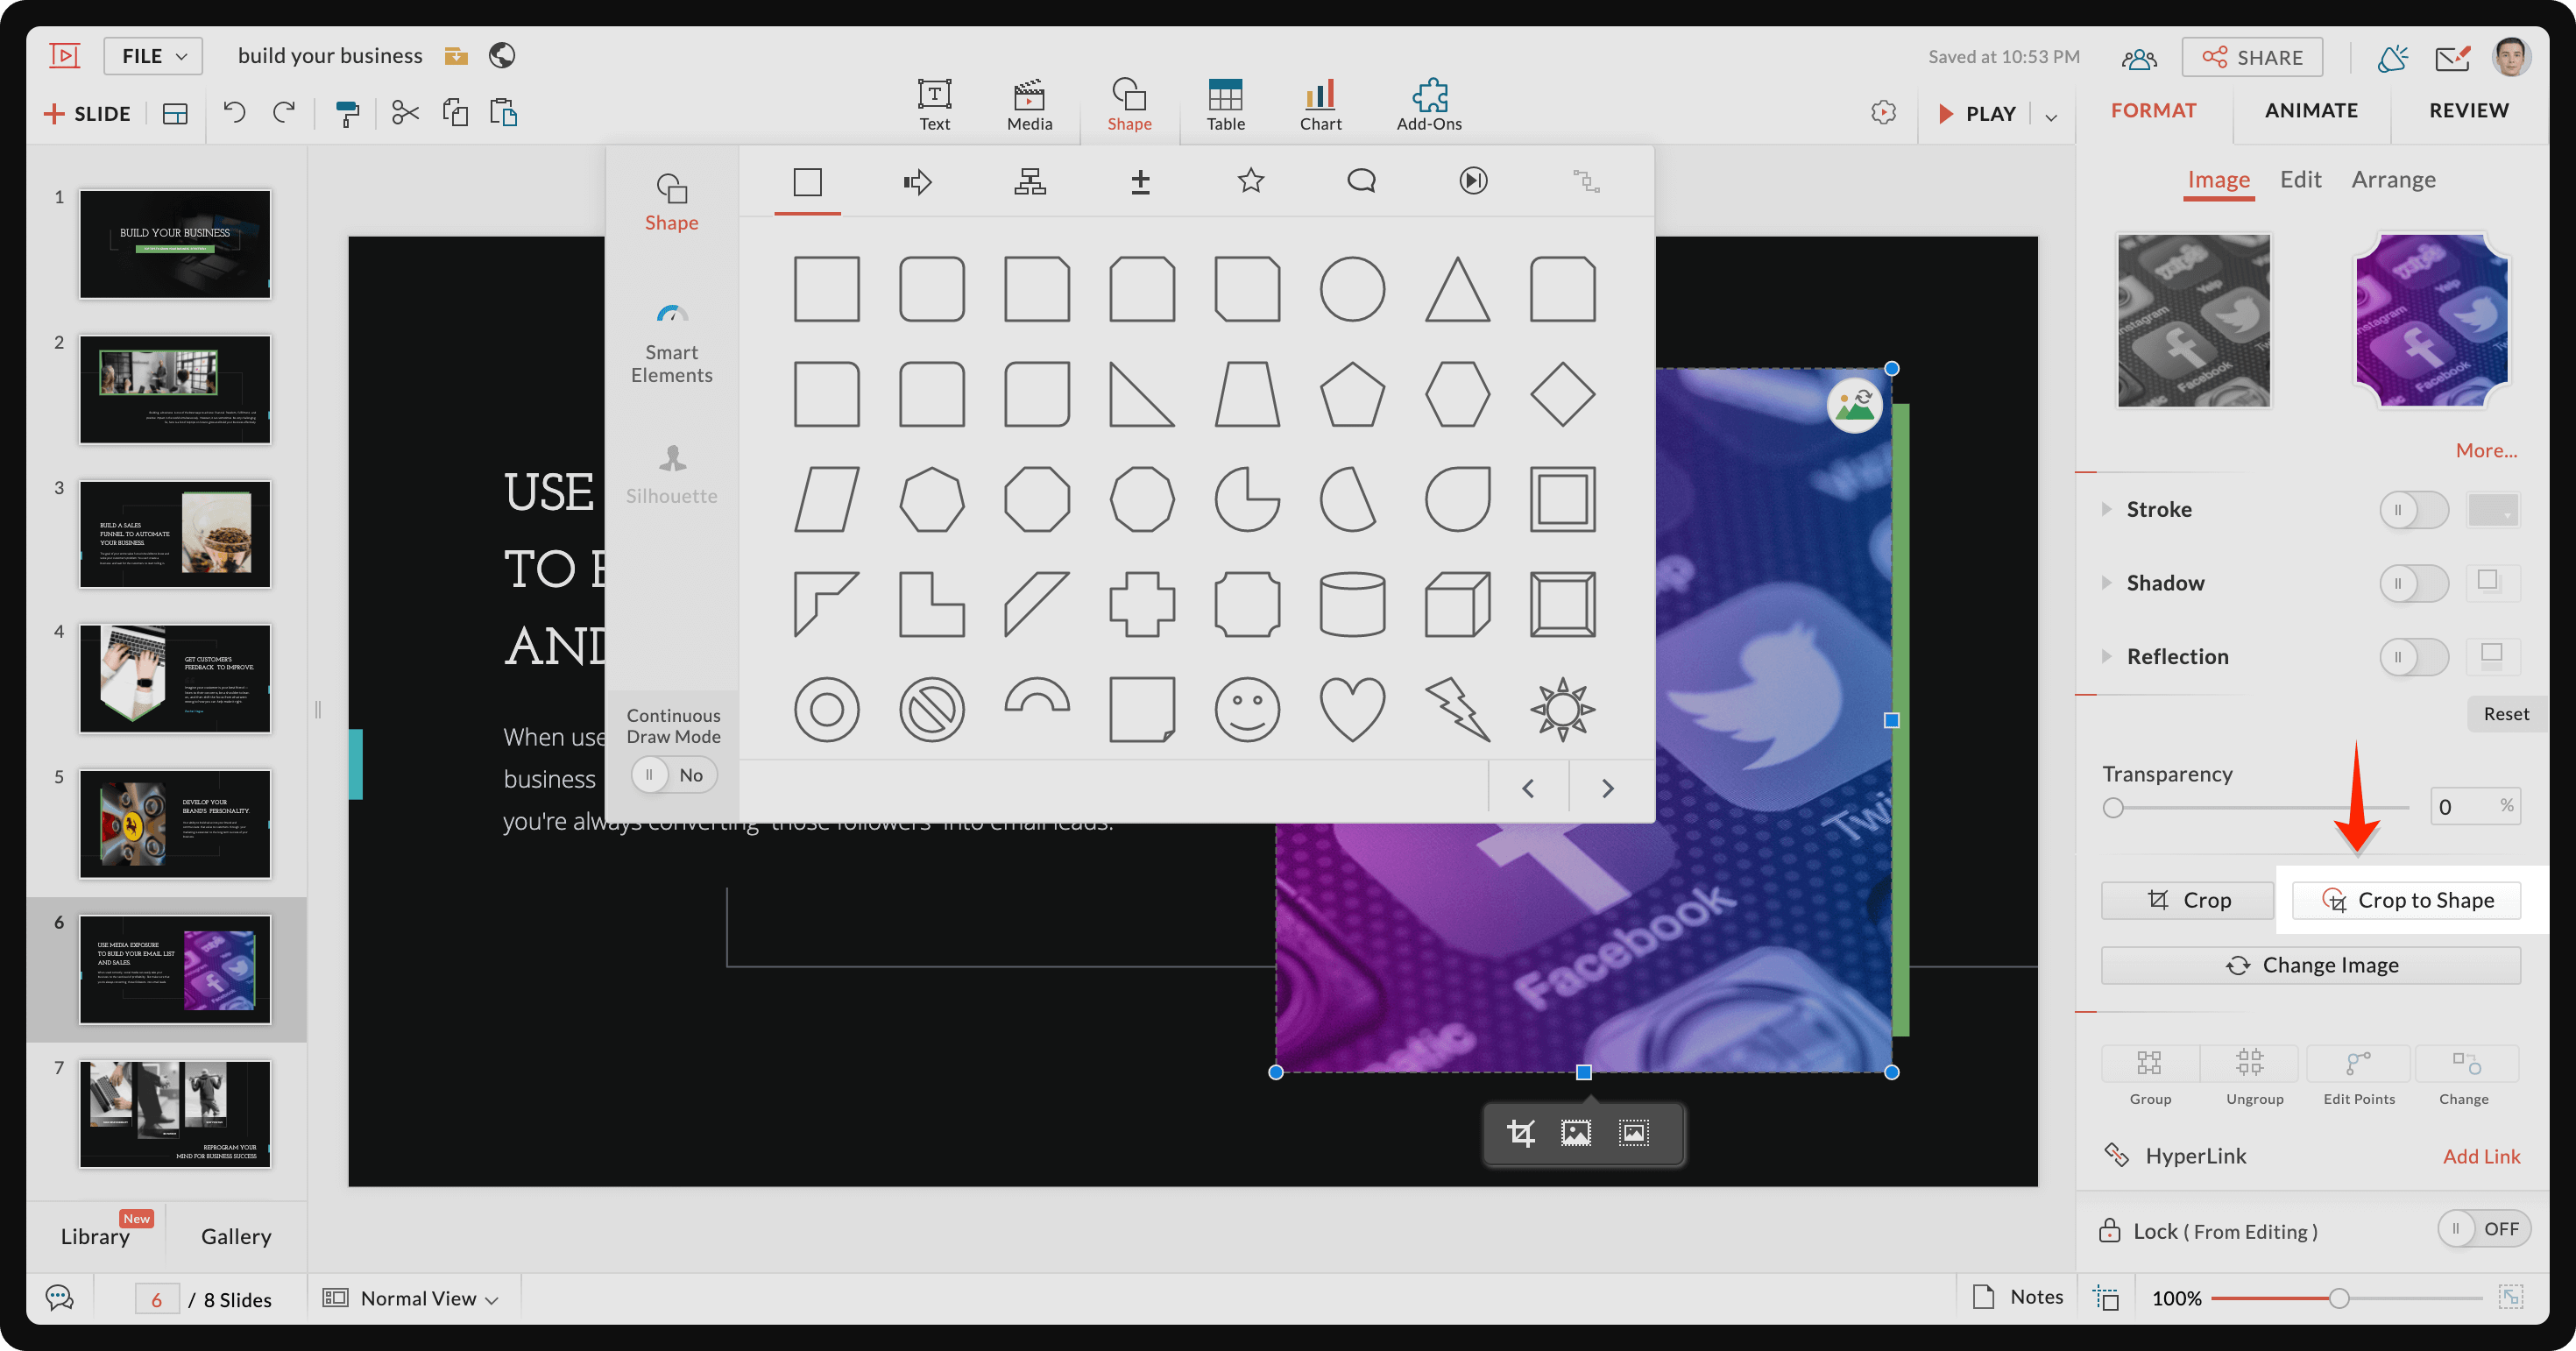The width and height of the screenshot is (2576, 1351).
Task: Expand the Reflection section
Action: point(2107,657)
